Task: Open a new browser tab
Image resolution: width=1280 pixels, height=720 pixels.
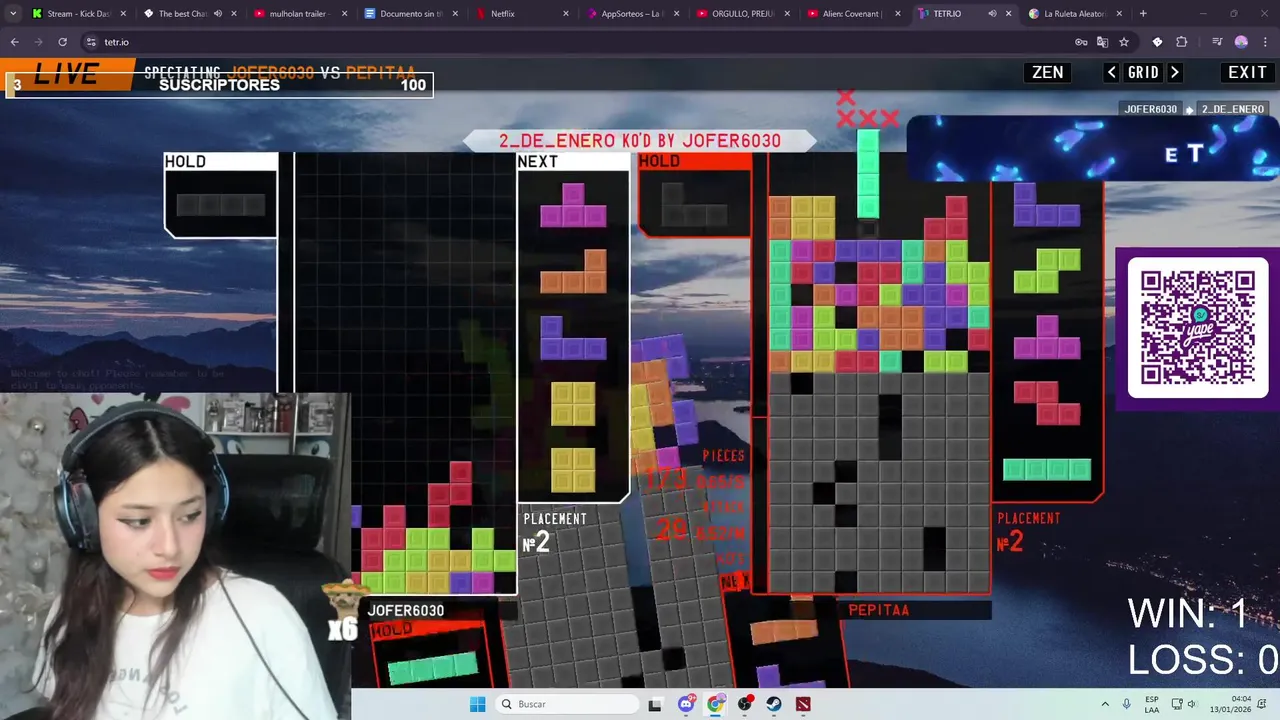Action: (1143, 14)
